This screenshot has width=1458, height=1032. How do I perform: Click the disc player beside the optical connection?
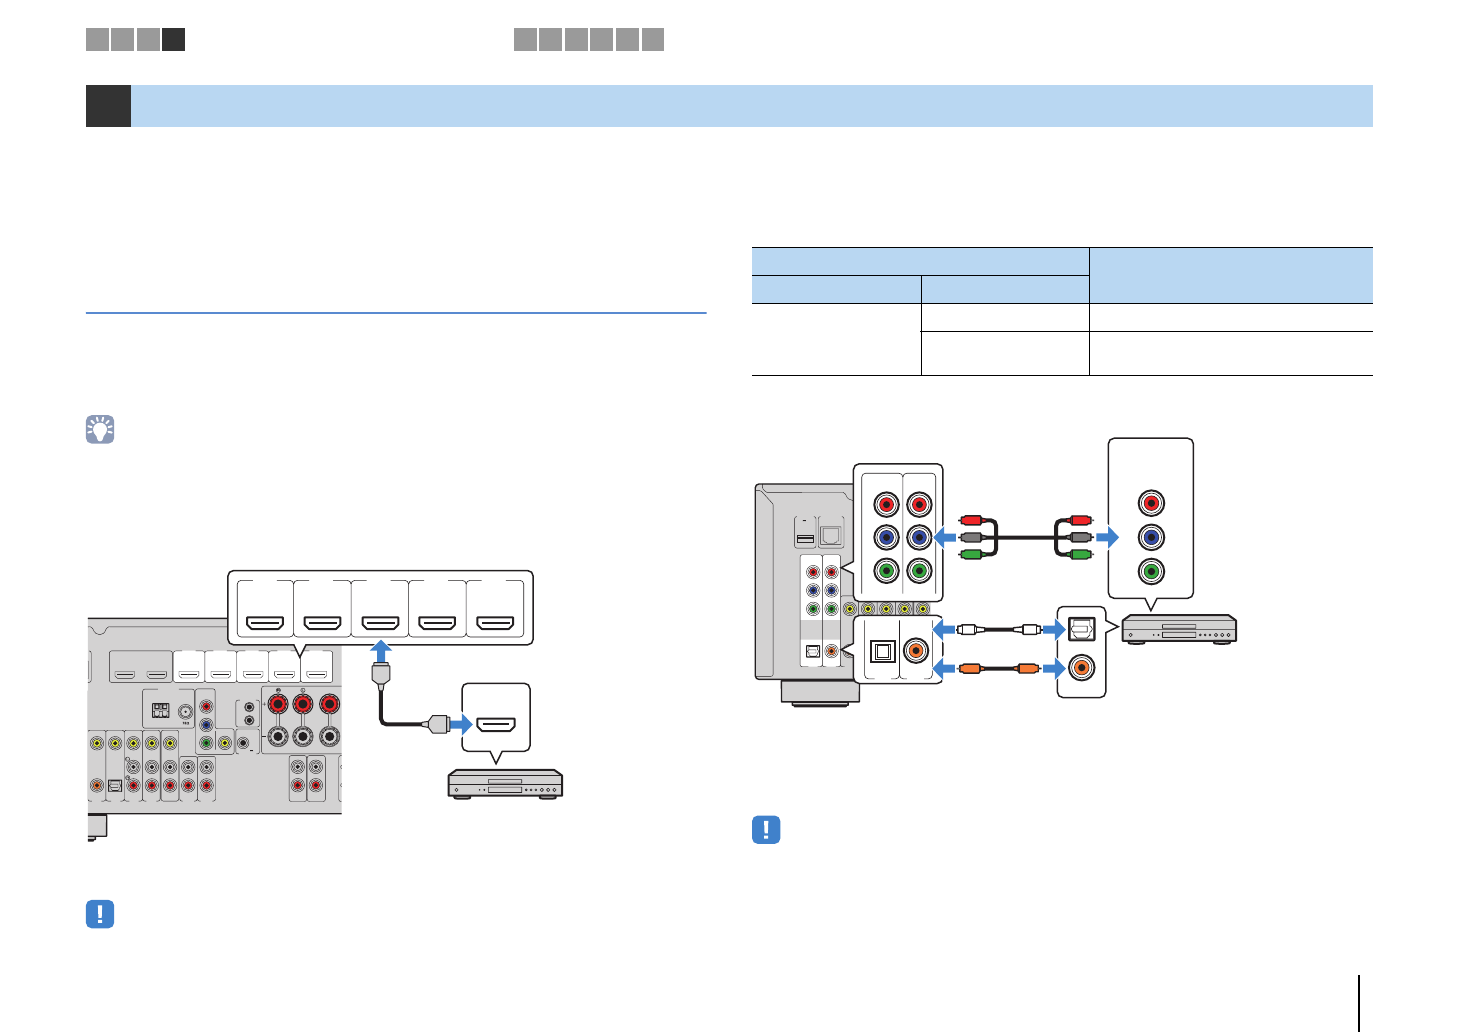point(1179,629)
